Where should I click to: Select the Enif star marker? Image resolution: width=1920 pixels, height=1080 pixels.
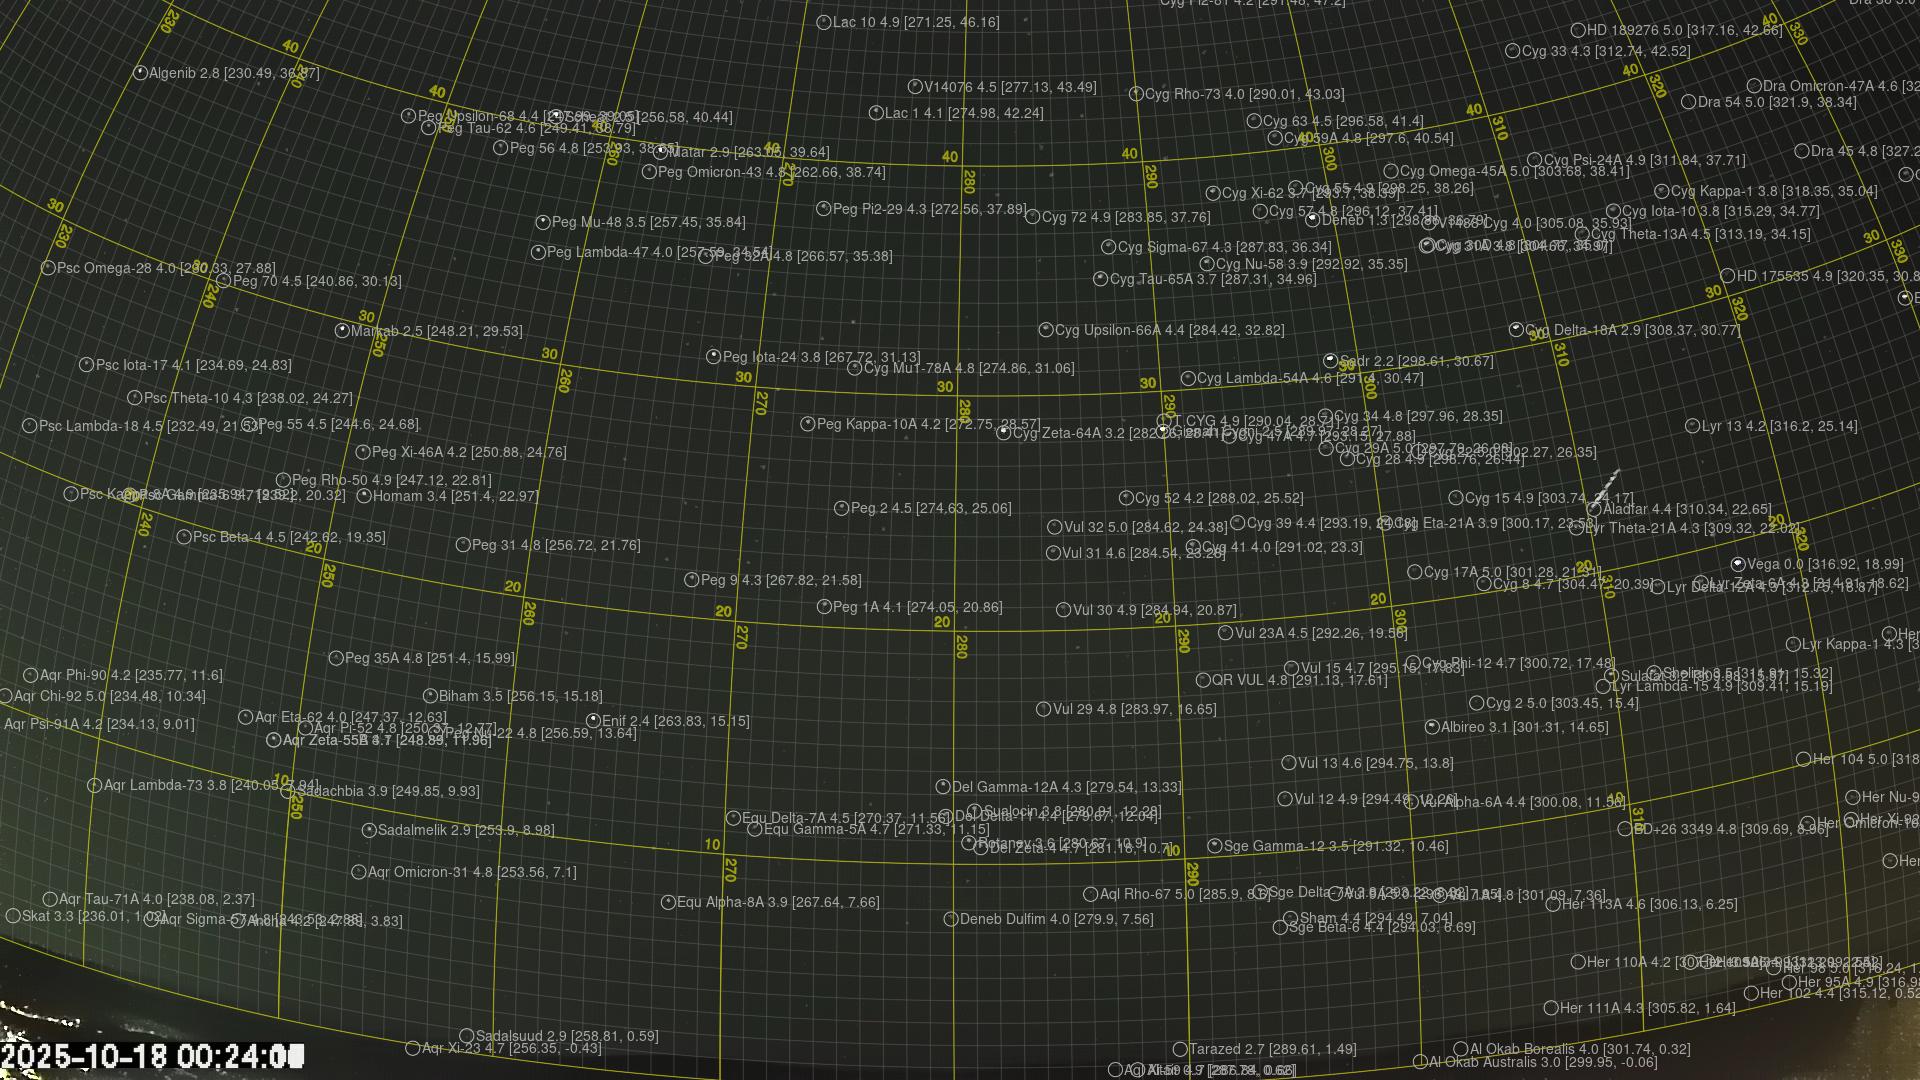tap(593, 720)
